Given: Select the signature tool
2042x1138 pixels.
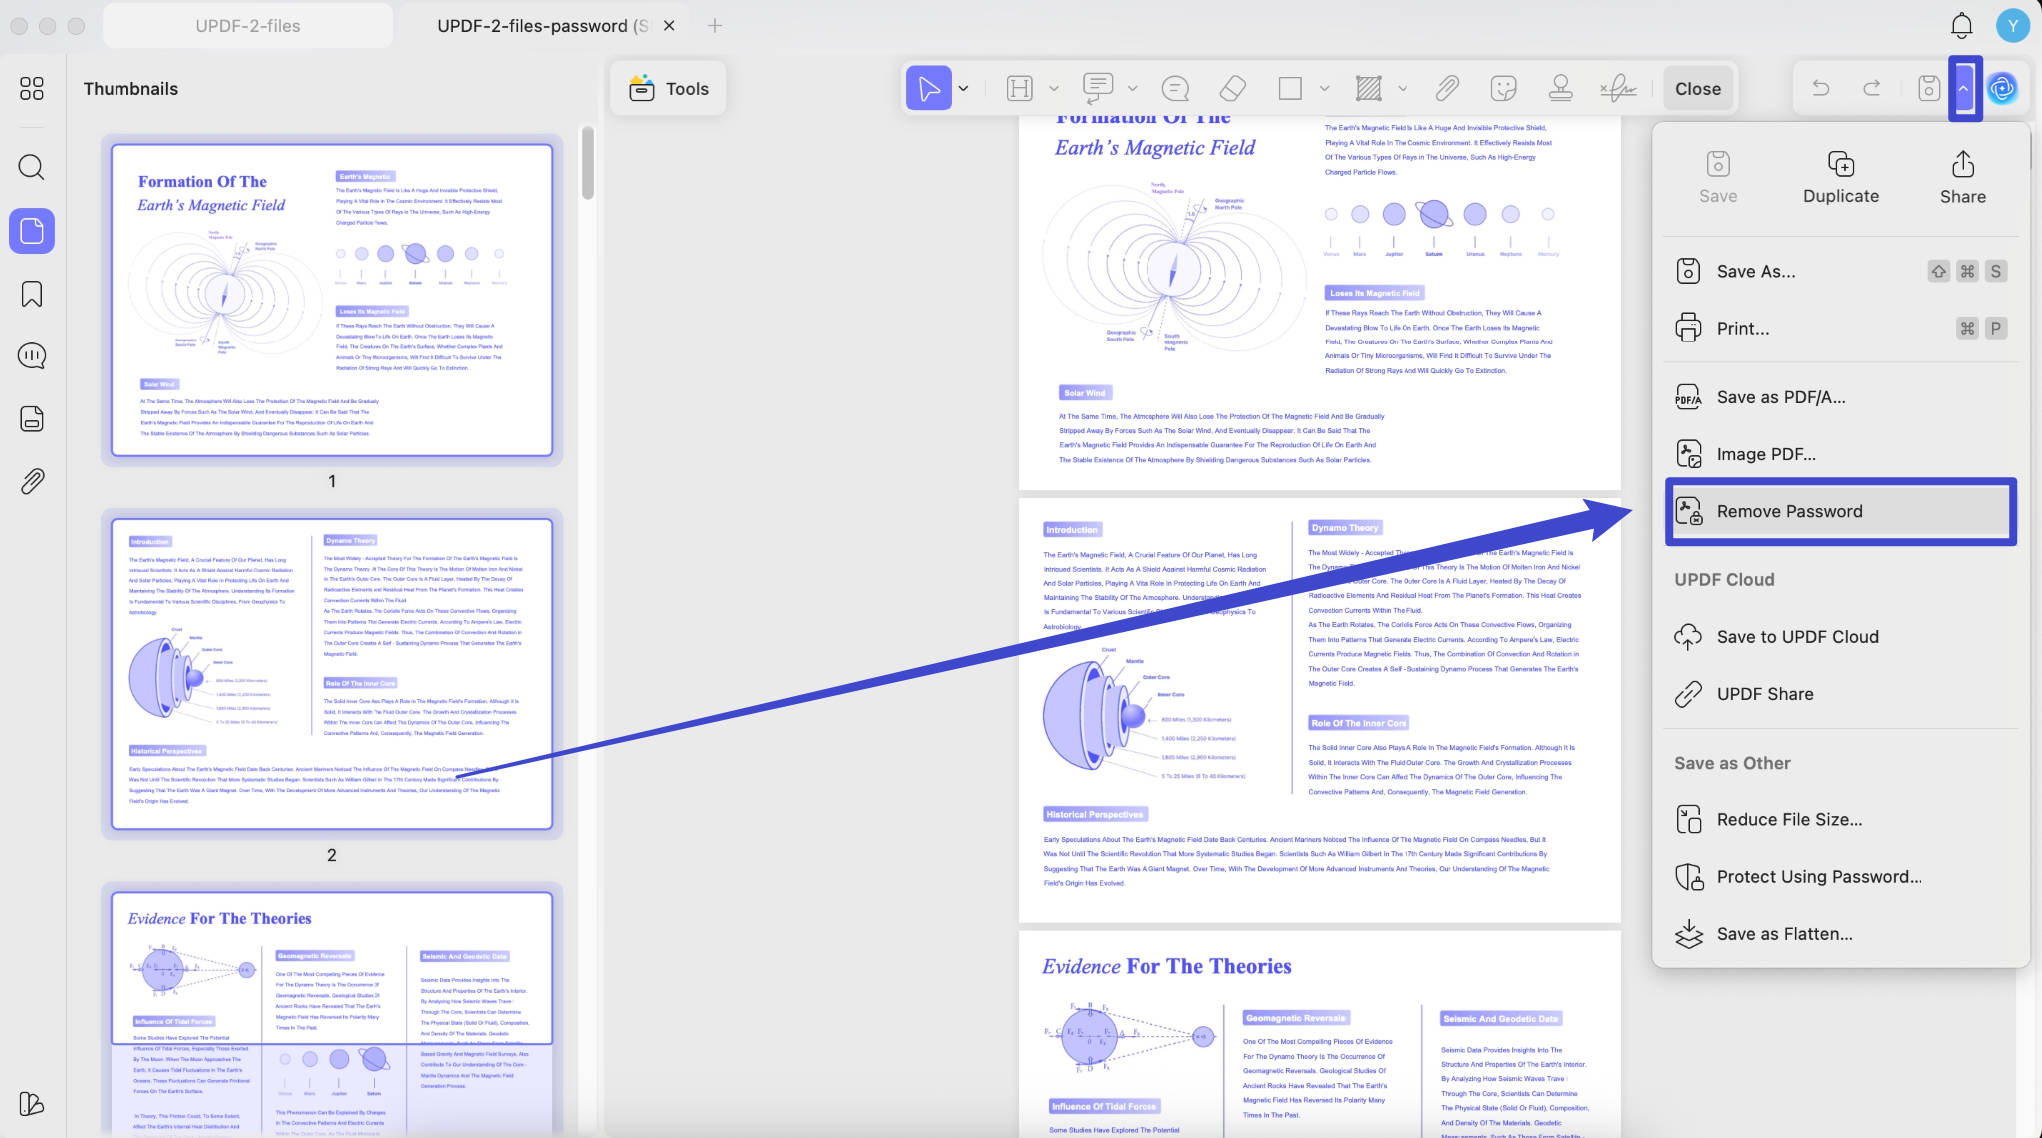Looking at the screenshot, I should click(1618, 88).
